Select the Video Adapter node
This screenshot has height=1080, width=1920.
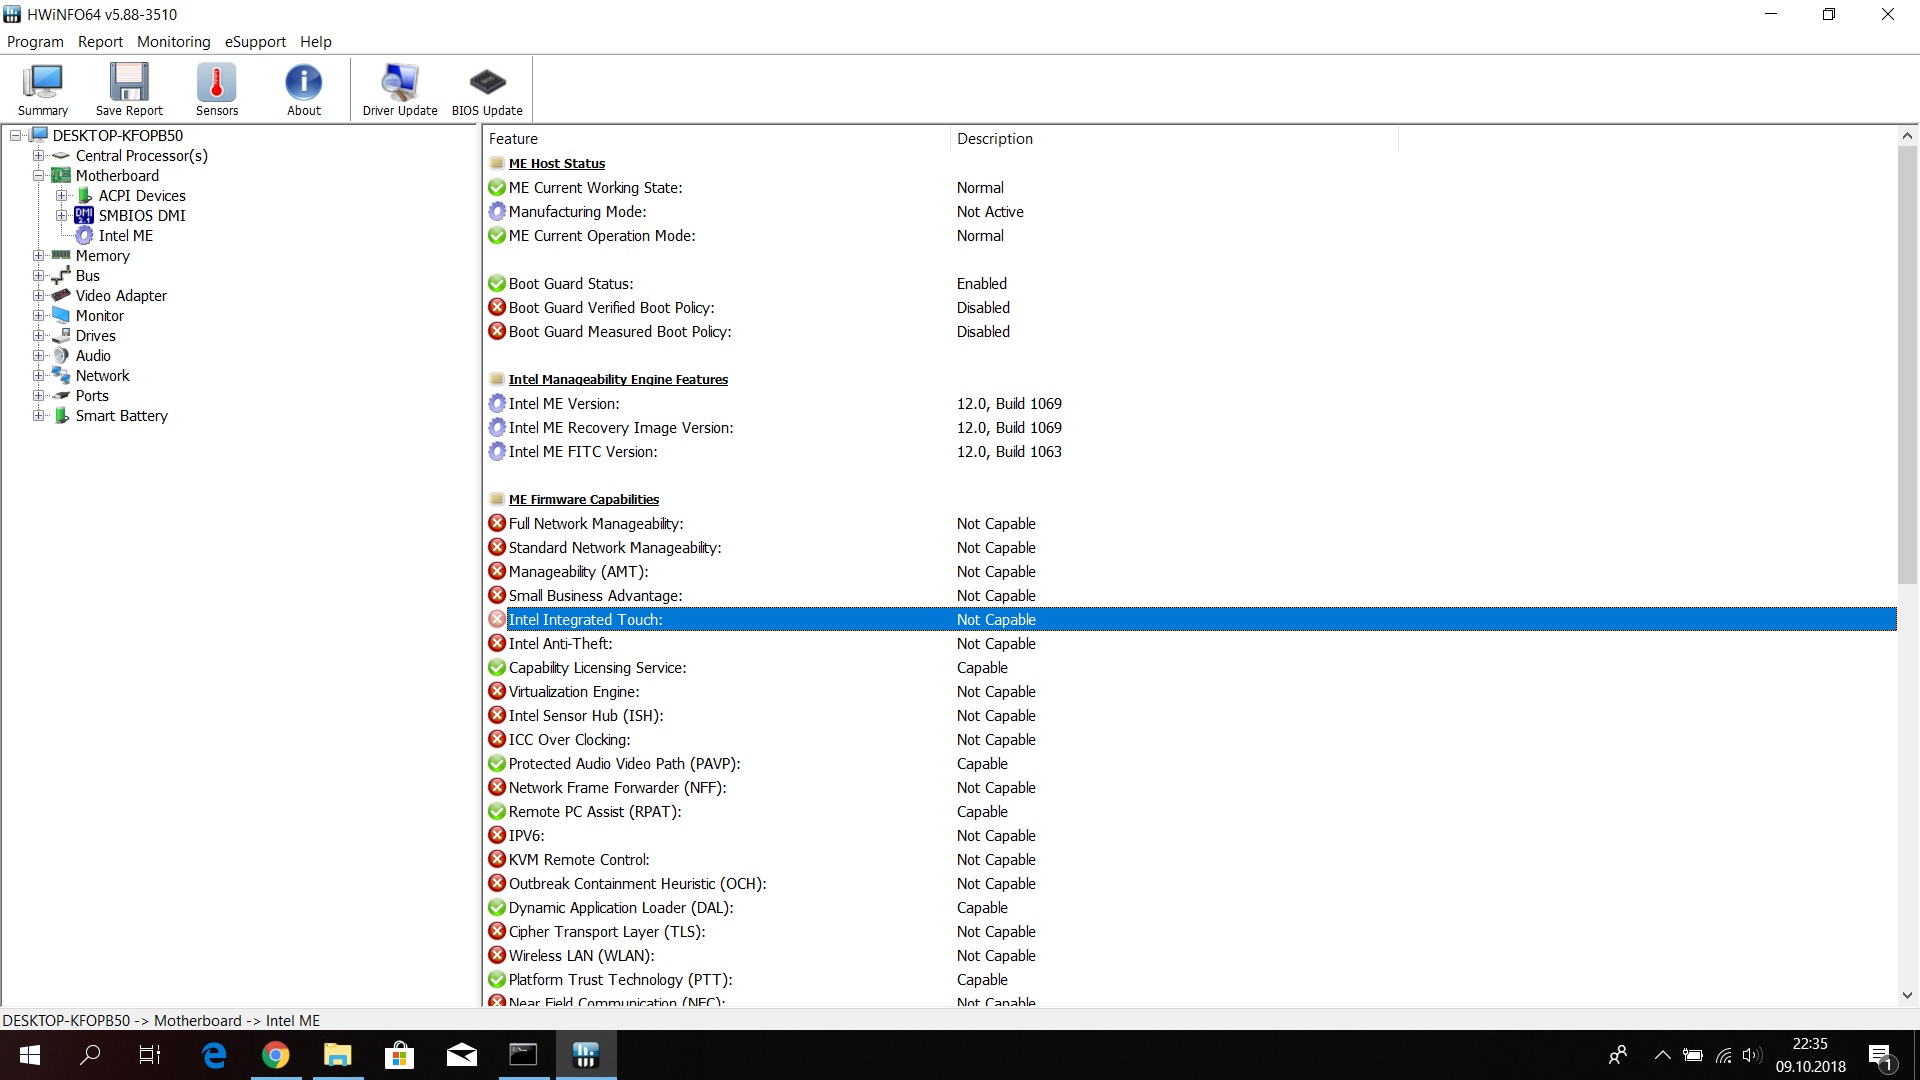point(121,296)
